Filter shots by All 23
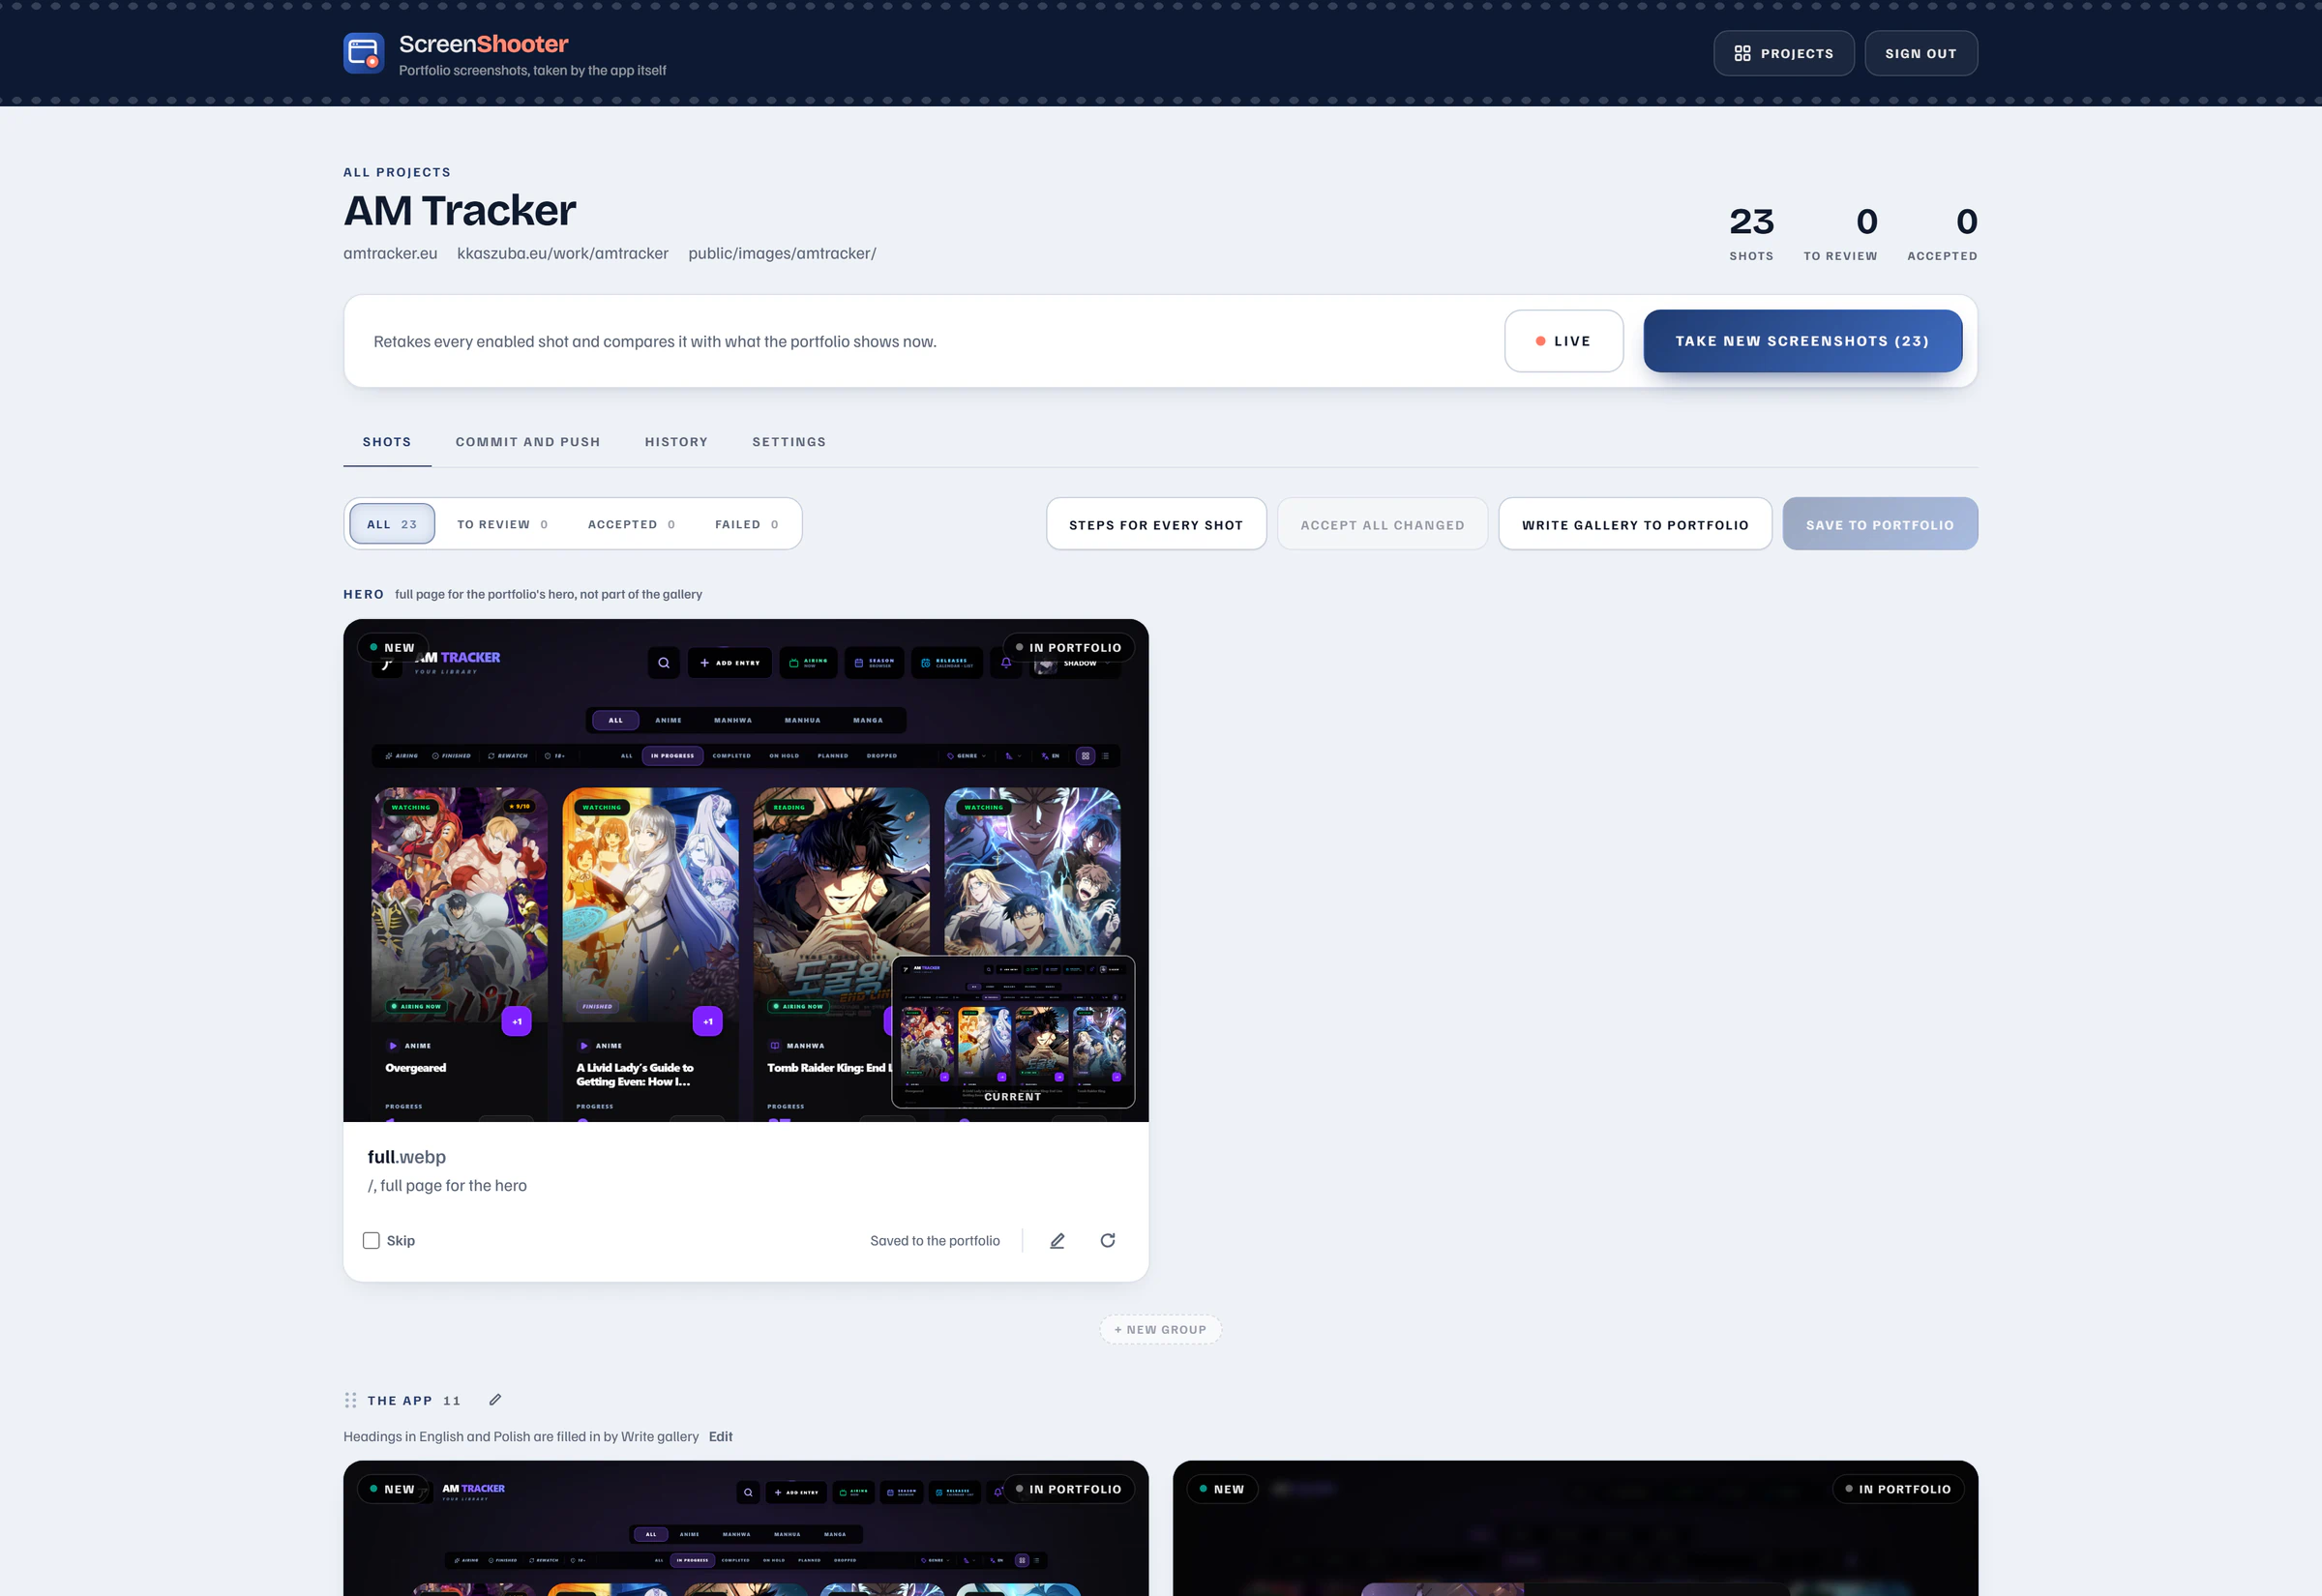Image resolution: width=2322 pixels, height=1596 pixels. pos(392,524)
